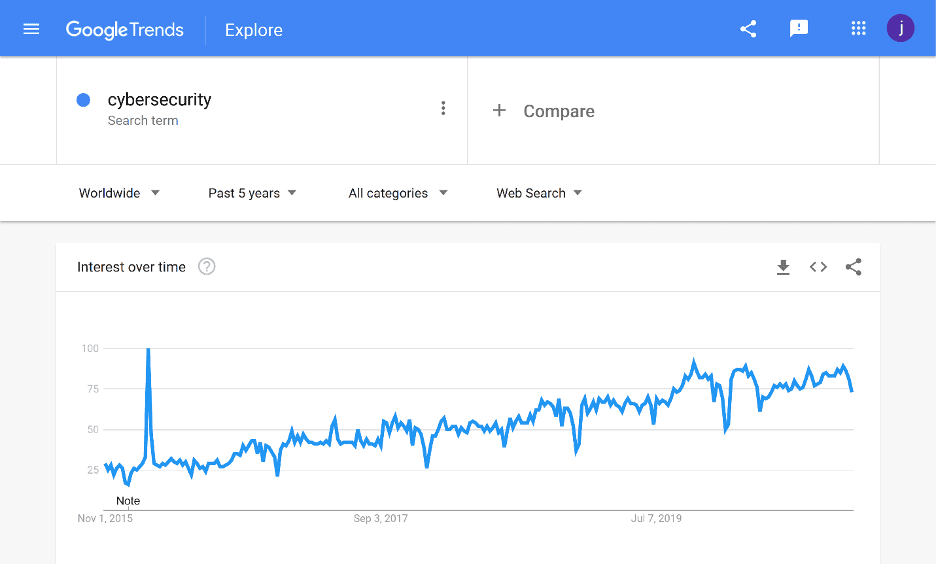Open help for Interest over time
The height and width of the screenshot is (564, 936).
point(207,266)
